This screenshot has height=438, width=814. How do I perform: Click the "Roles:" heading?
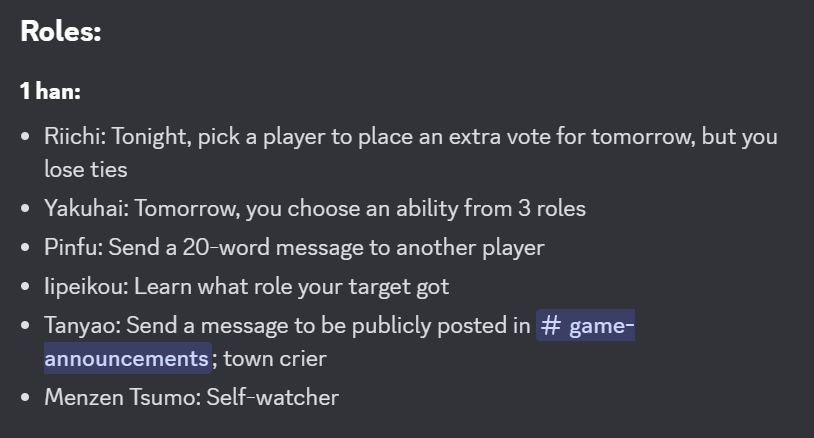pos(61,32)
